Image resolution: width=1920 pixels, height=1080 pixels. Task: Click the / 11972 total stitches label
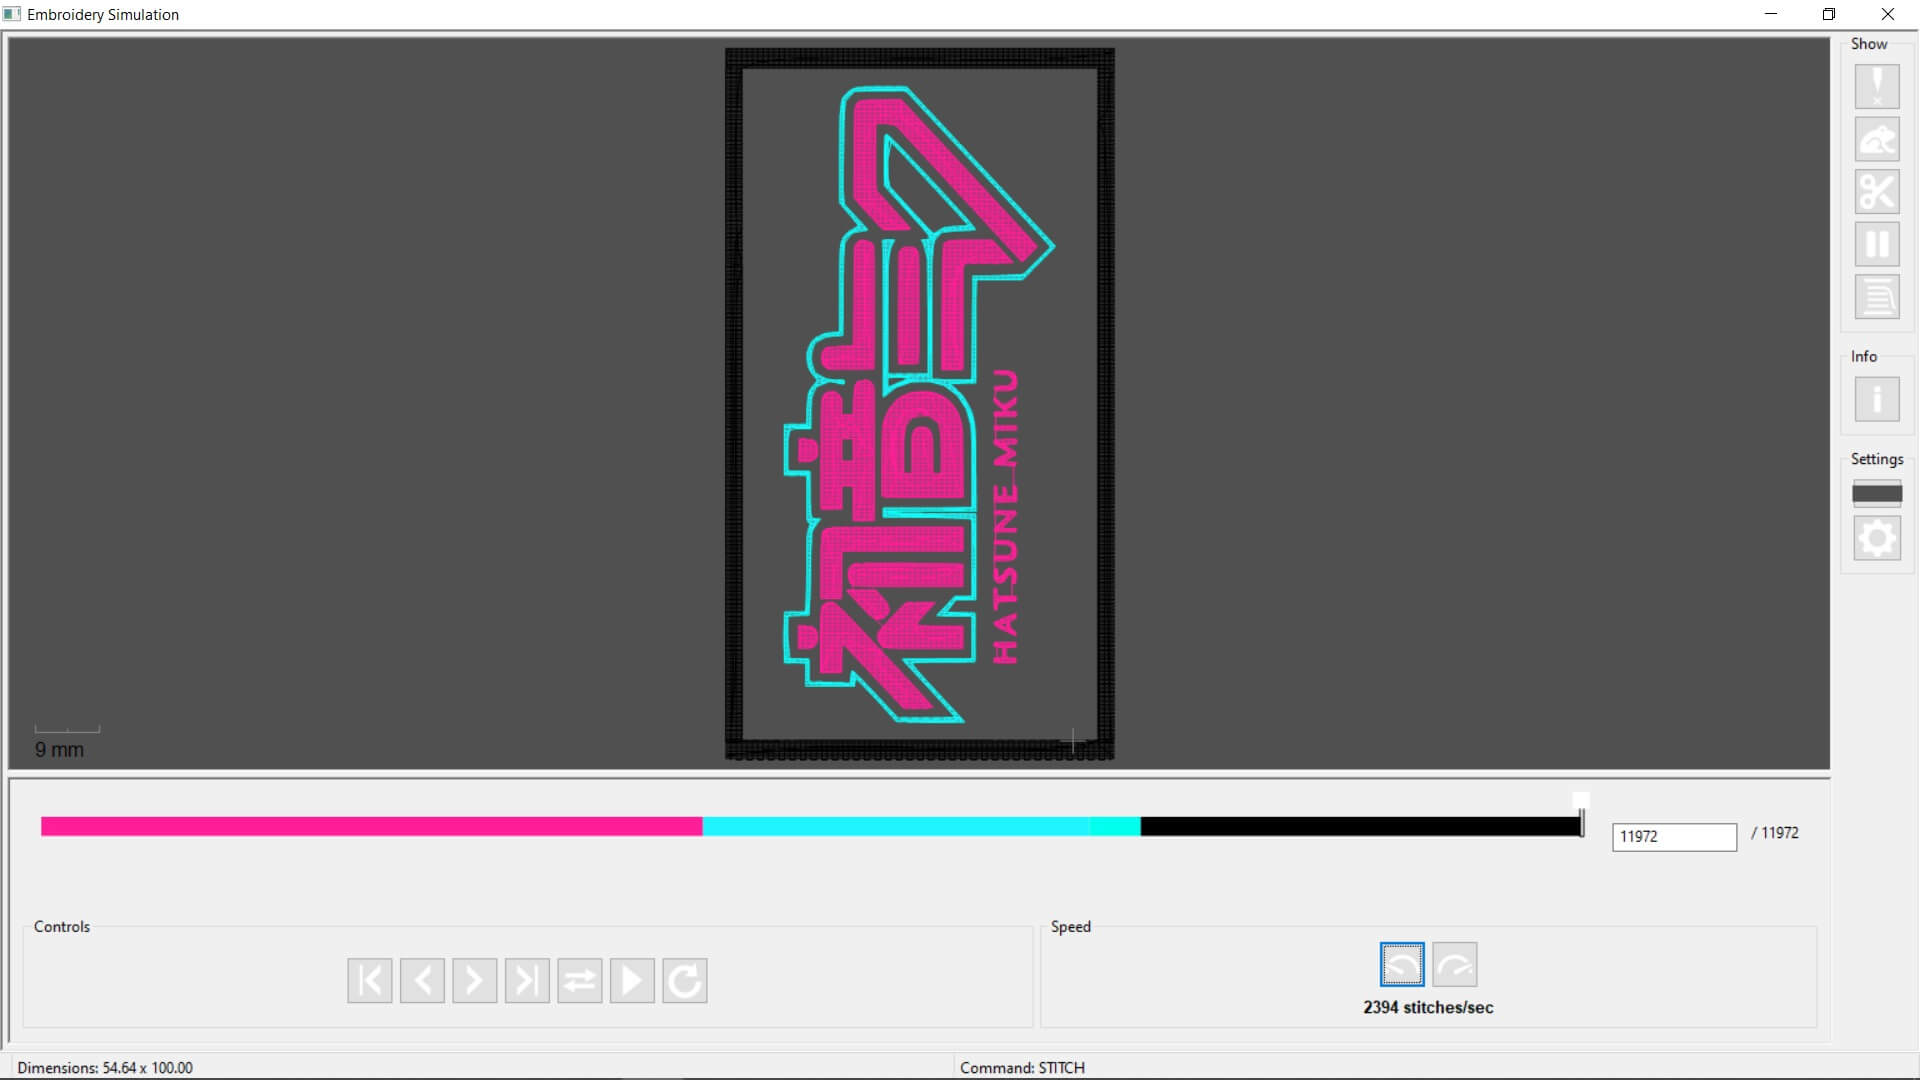click(1774, 833)
